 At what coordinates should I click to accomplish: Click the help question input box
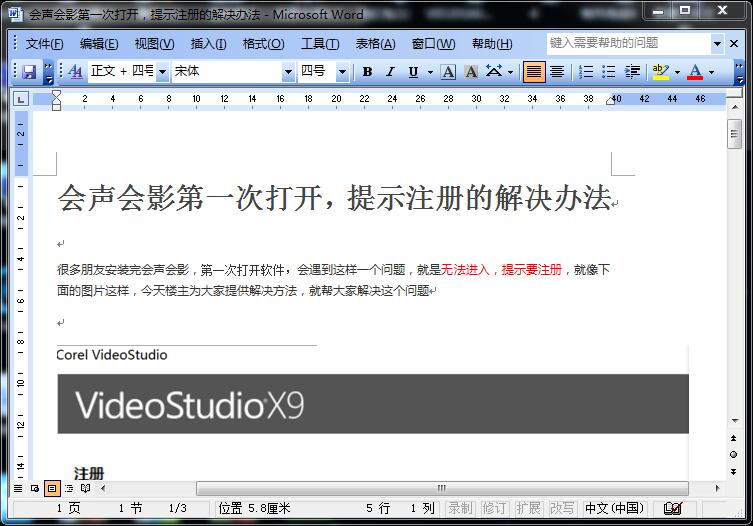pos(628,44)
